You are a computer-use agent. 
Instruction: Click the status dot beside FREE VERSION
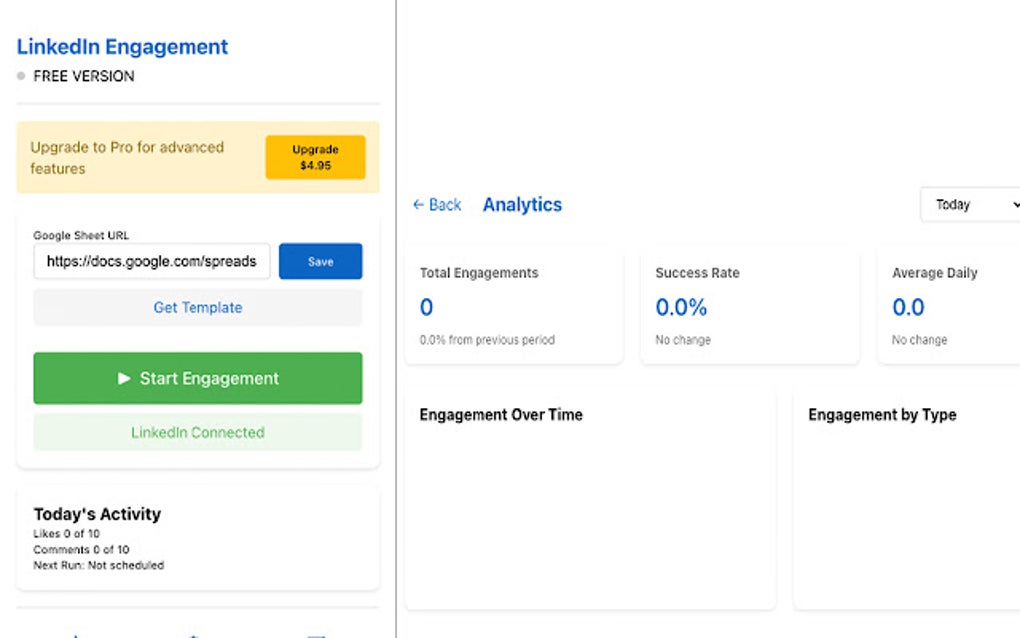(x=21, y=75)
